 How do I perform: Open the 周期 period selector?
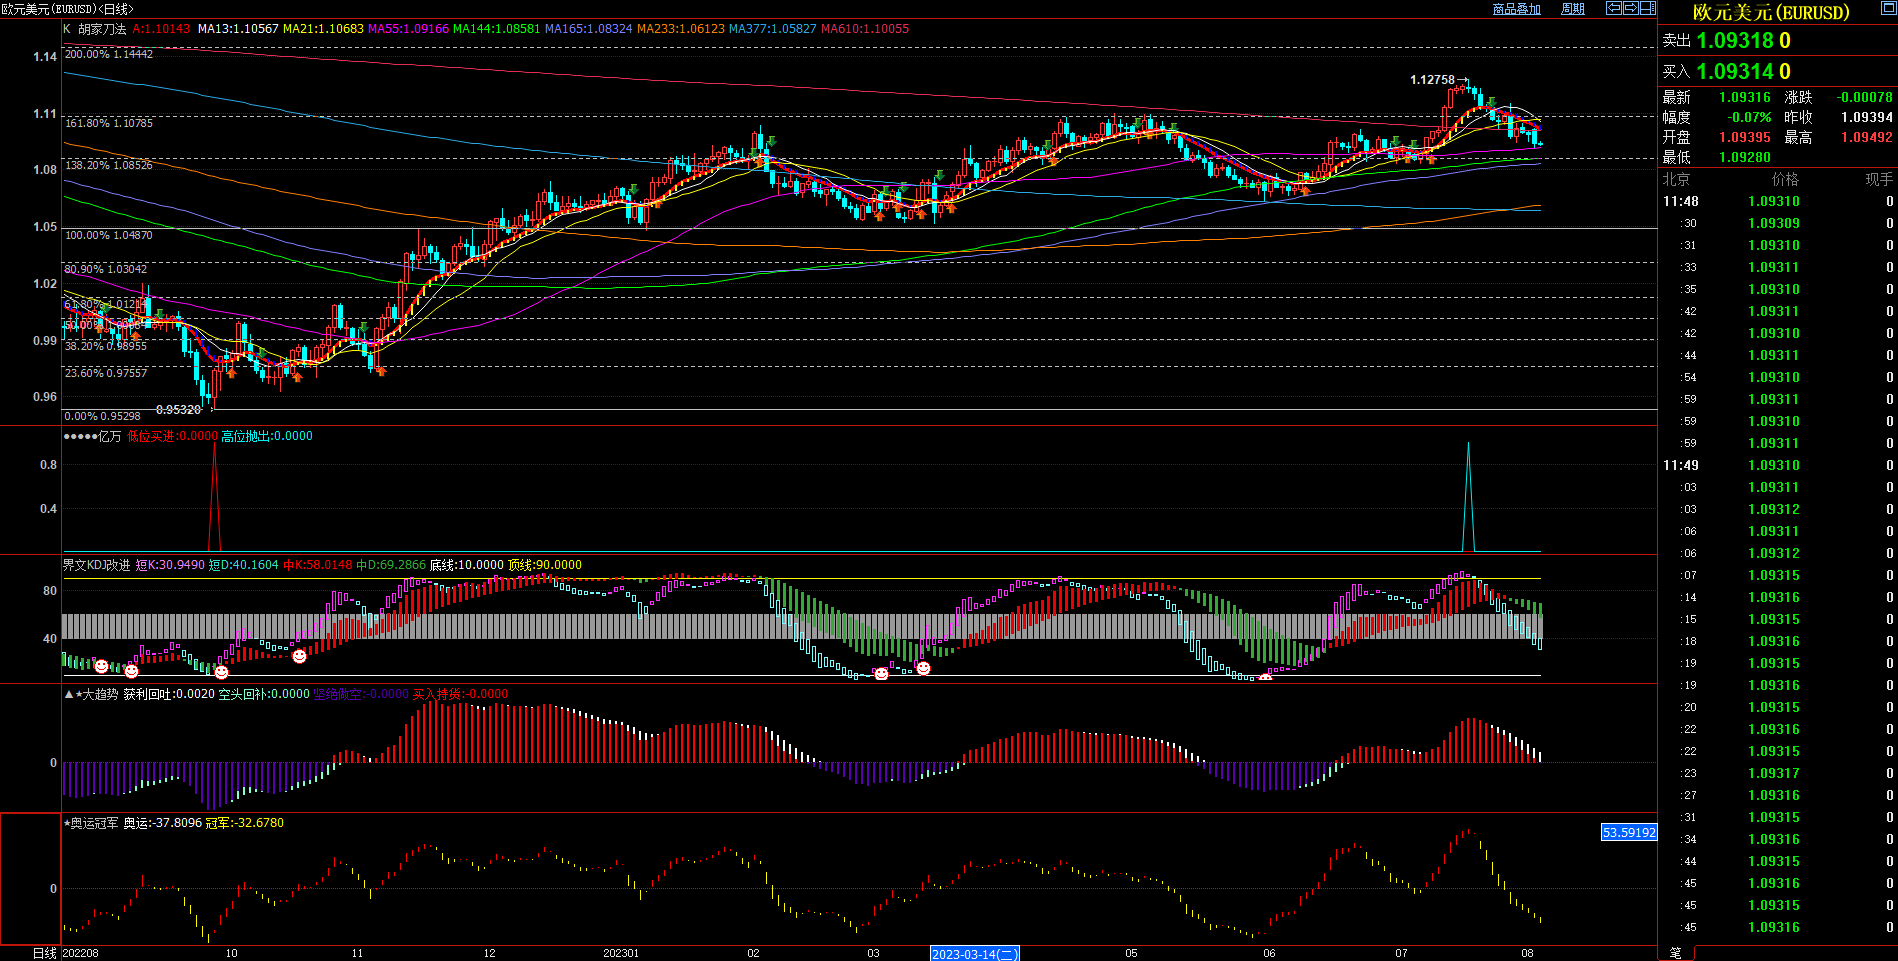[x=1573, y=9]
